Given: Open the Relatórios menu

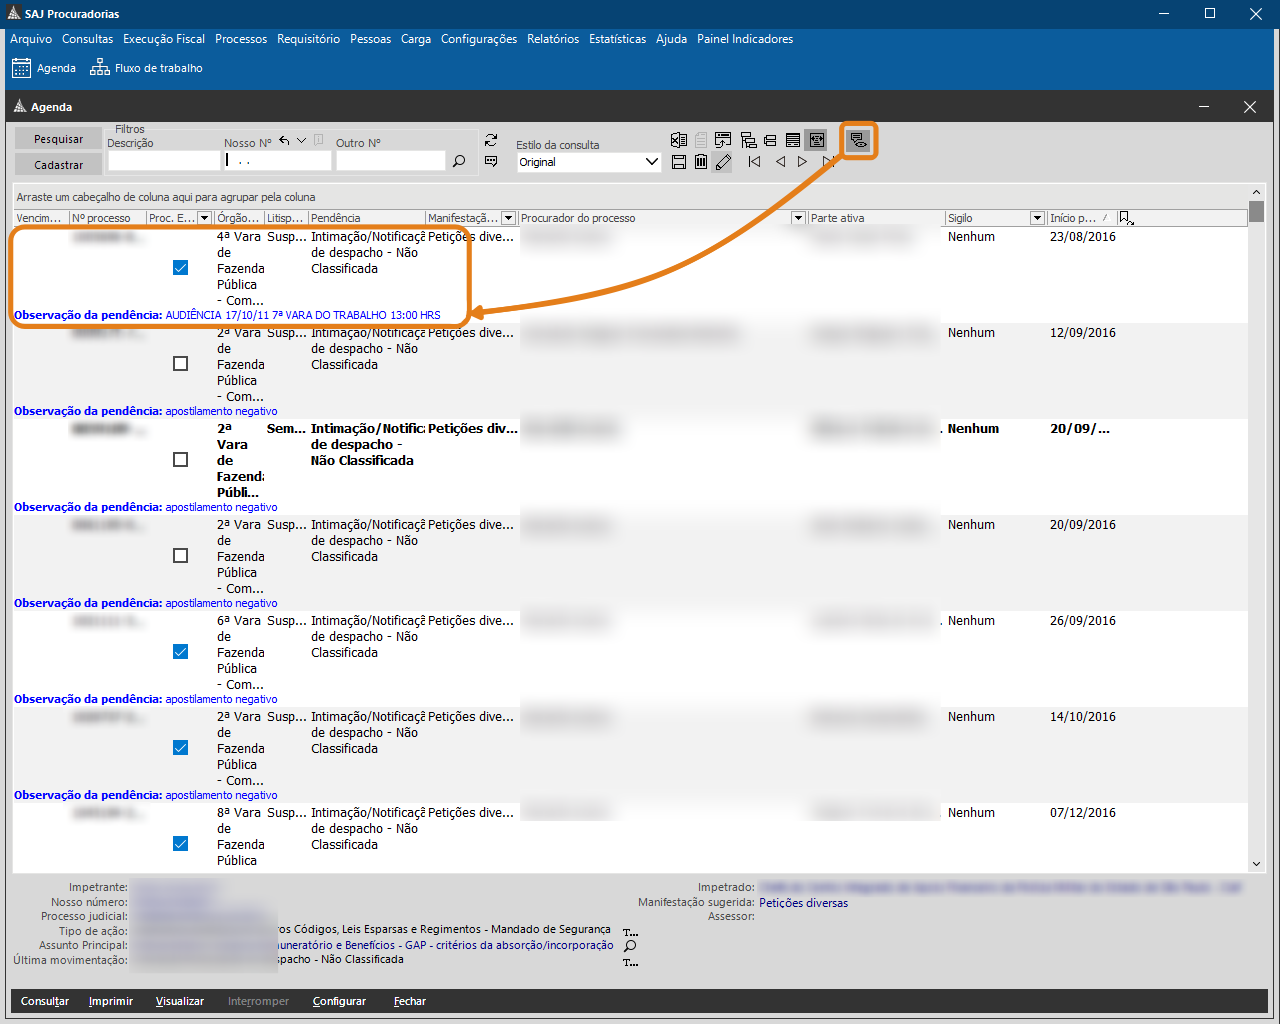Looking at the screenshot, I should [x=553, y=39].
